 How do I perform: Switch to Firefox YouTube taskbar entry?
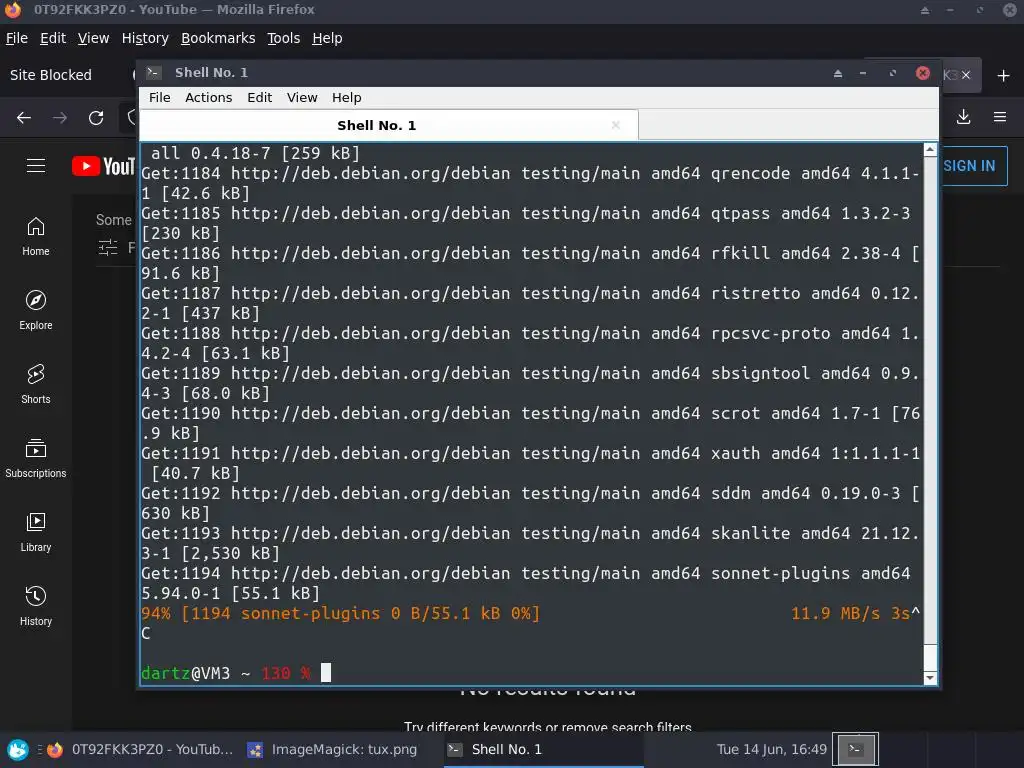(x=140, y=749)
